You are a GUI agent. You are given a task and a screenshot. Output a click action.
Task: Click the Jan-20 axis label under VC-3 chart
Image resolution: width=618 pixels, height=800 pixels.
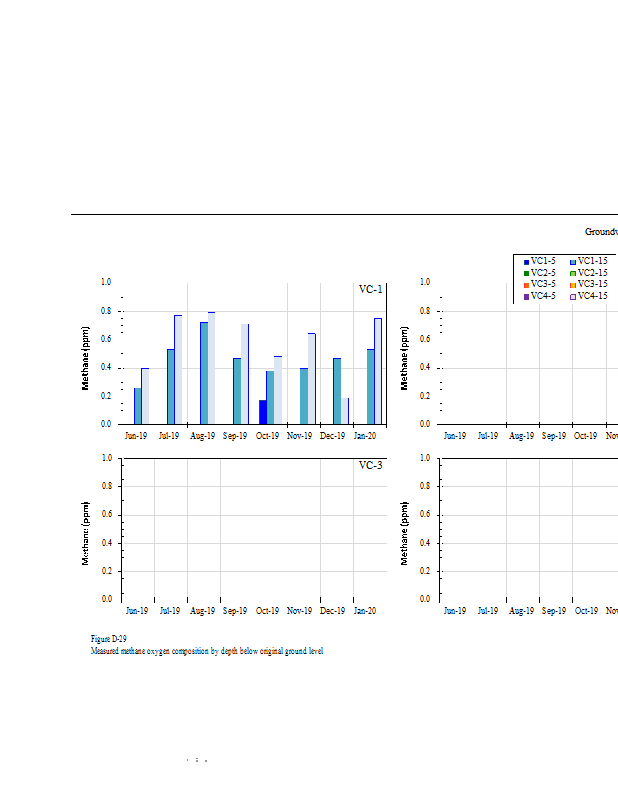pos(365,611)
